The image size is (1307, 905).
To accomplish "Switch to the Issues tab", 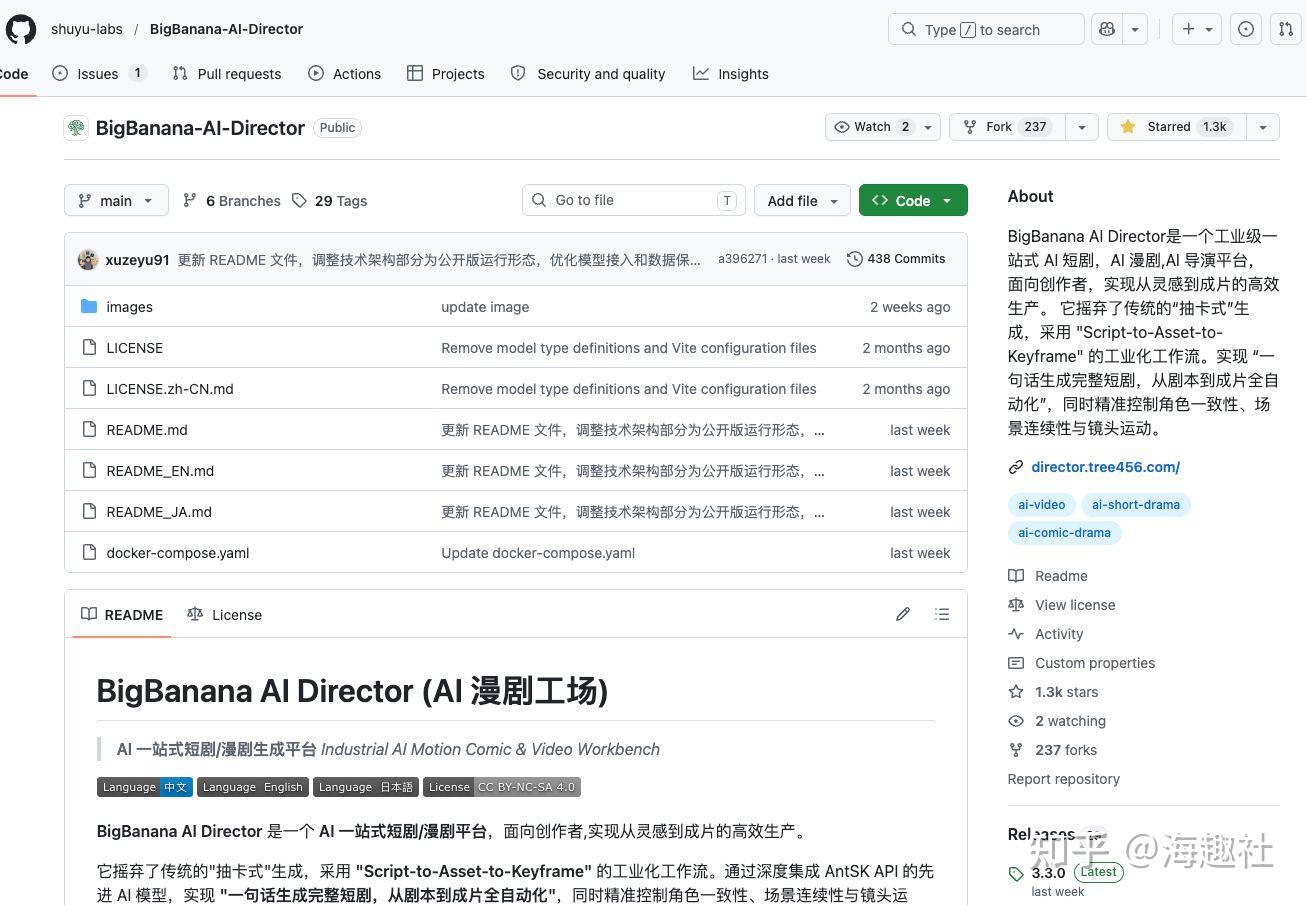I will click(x=99, y=73).
